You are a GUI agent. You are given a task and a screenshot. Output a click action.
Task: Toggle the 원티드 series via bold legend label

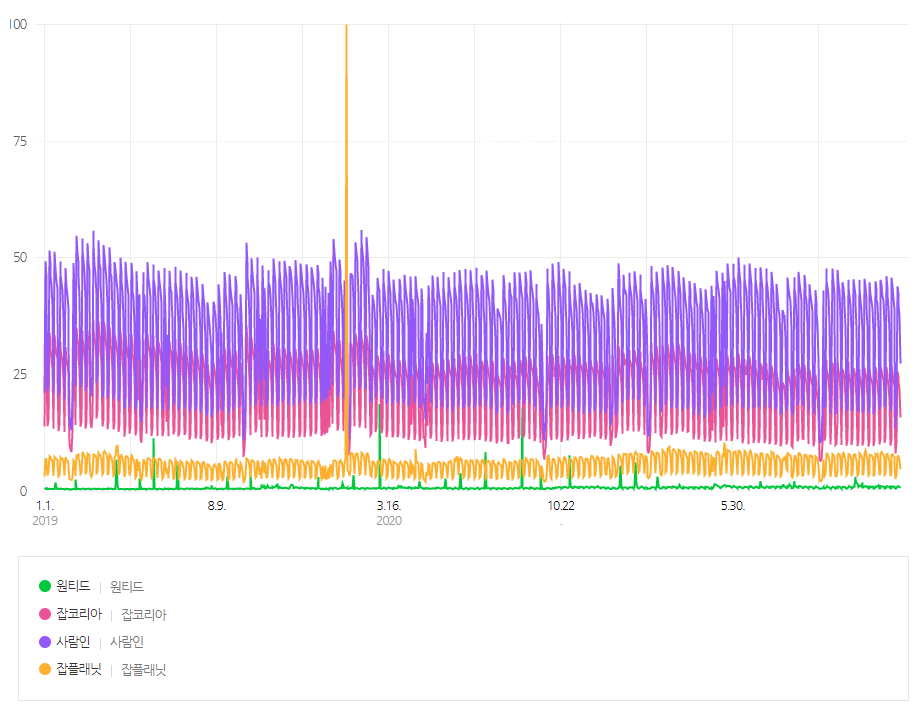click(73, 586)
